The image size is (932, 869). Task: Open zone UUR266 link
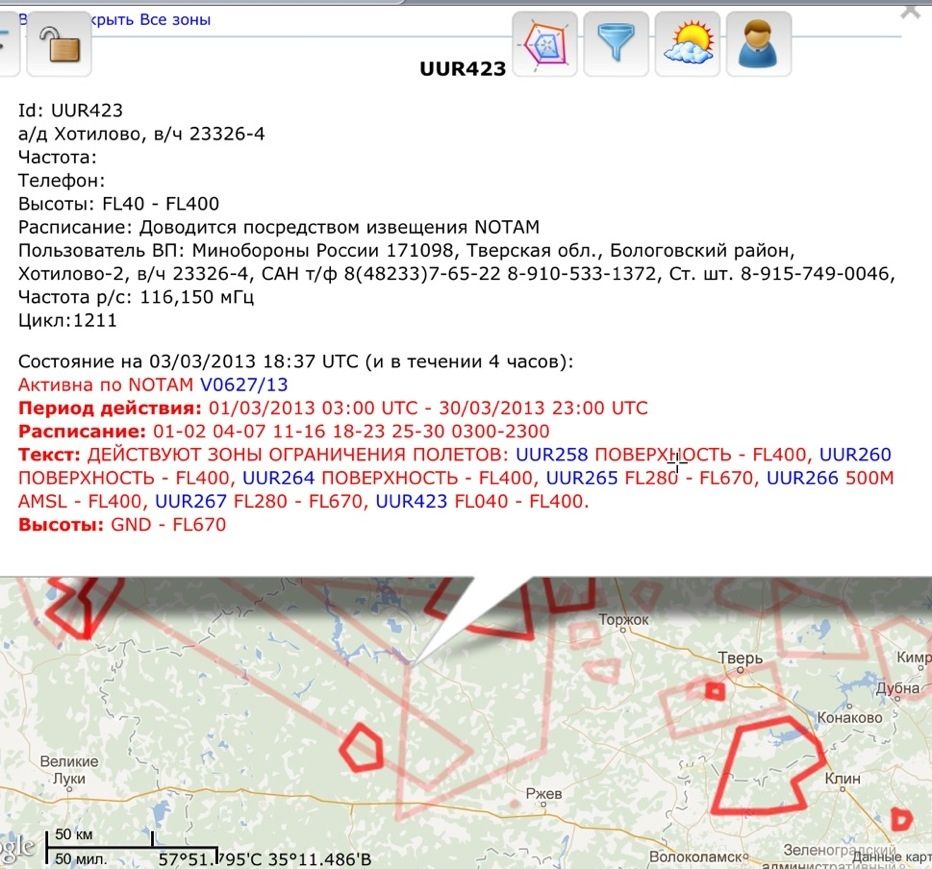802,478
